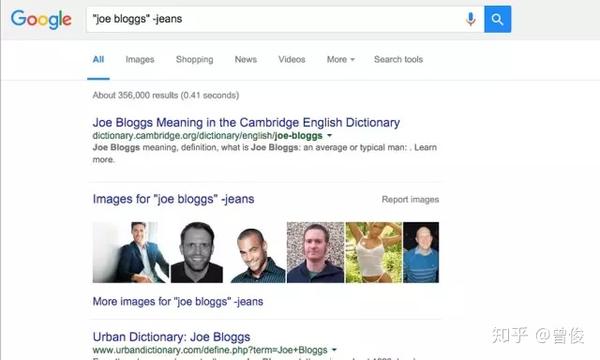Expand the More dropdown menu

pyautogui.click(x=341, y=60)
